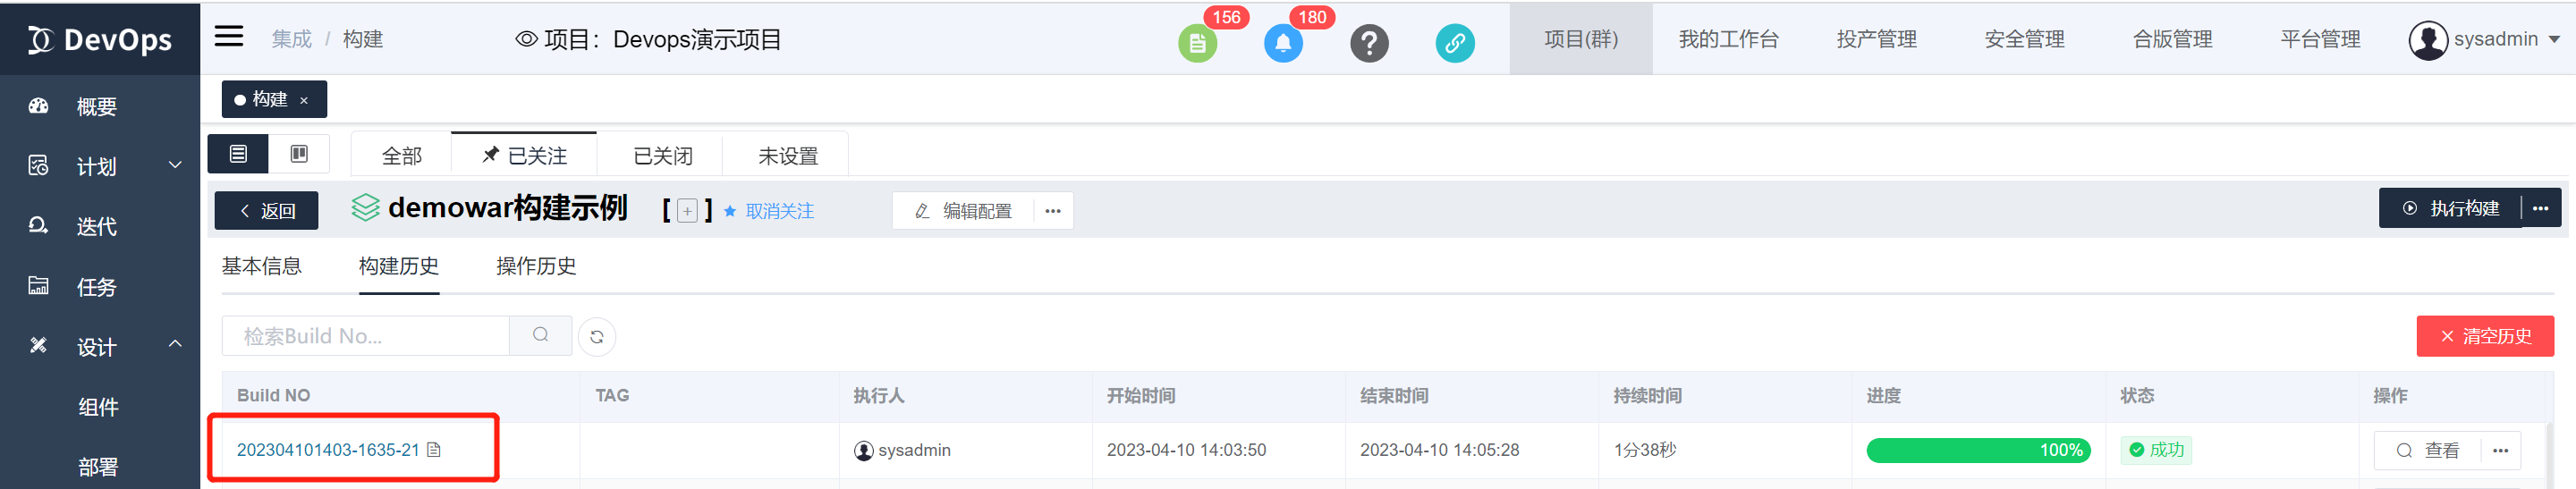Focus the 检索Build No search field
The width and height of the screenshot is (2576, 489).
[366, 336]
